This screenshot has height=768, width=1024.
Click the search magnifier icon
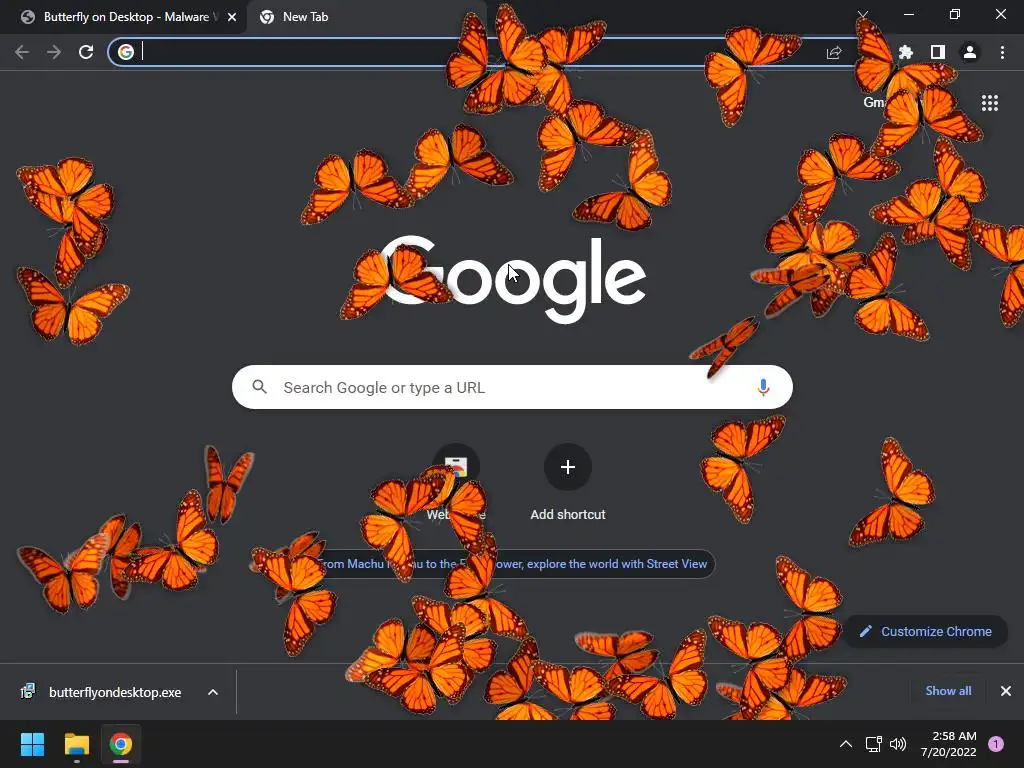259,387
